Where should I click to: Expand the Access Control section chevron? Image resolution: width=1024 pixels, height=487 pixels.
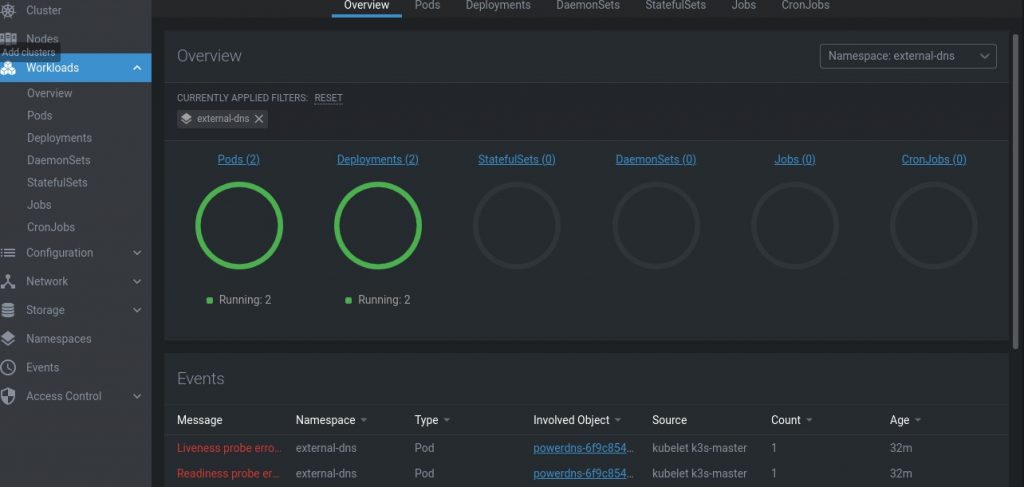click(x=137, y=396)
